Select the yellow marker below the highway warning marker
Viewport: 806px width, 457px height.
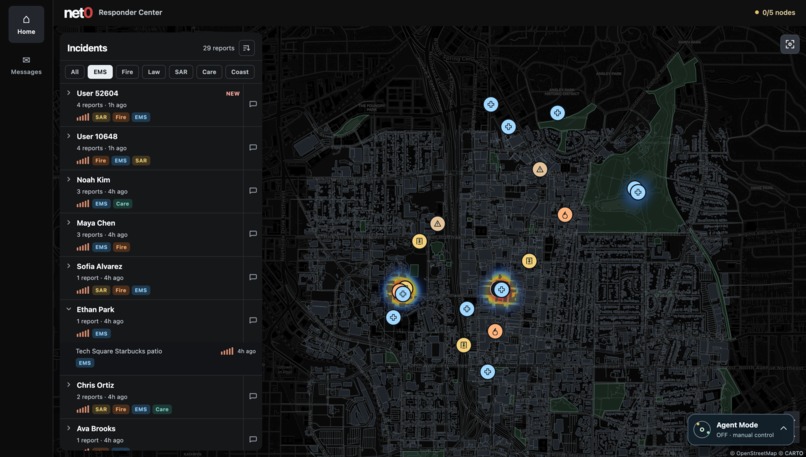click(x=419, y=241)
